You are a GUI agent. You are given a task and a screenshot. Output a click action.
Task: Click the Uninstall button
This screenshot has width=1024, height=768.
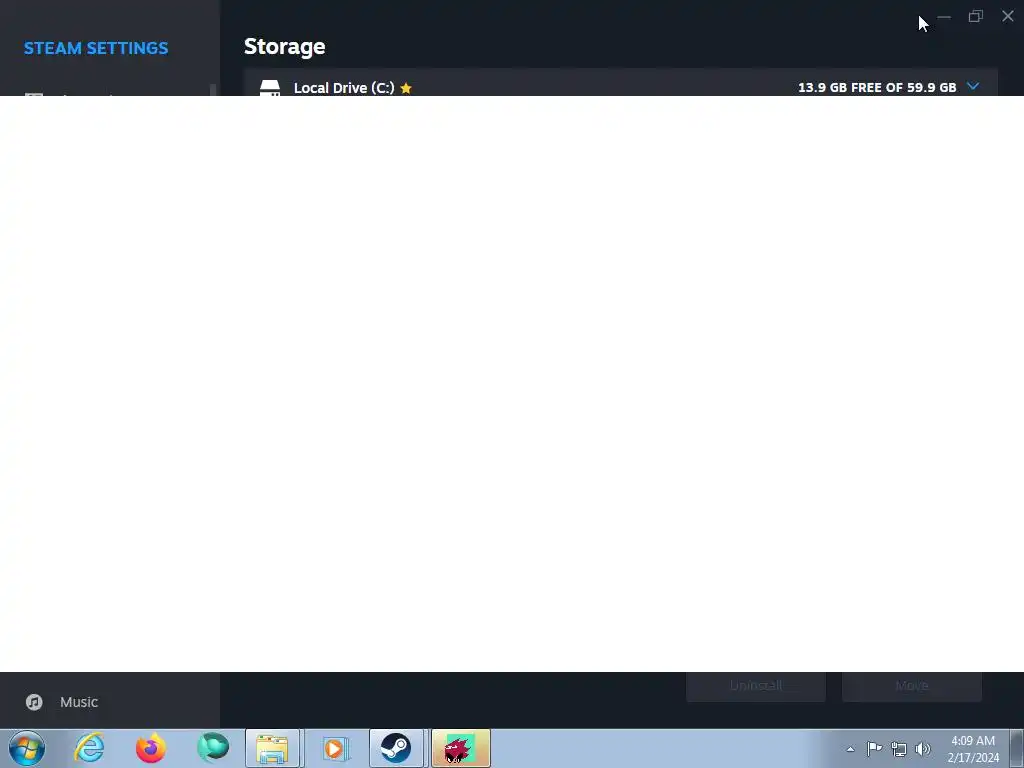[756, 686]
